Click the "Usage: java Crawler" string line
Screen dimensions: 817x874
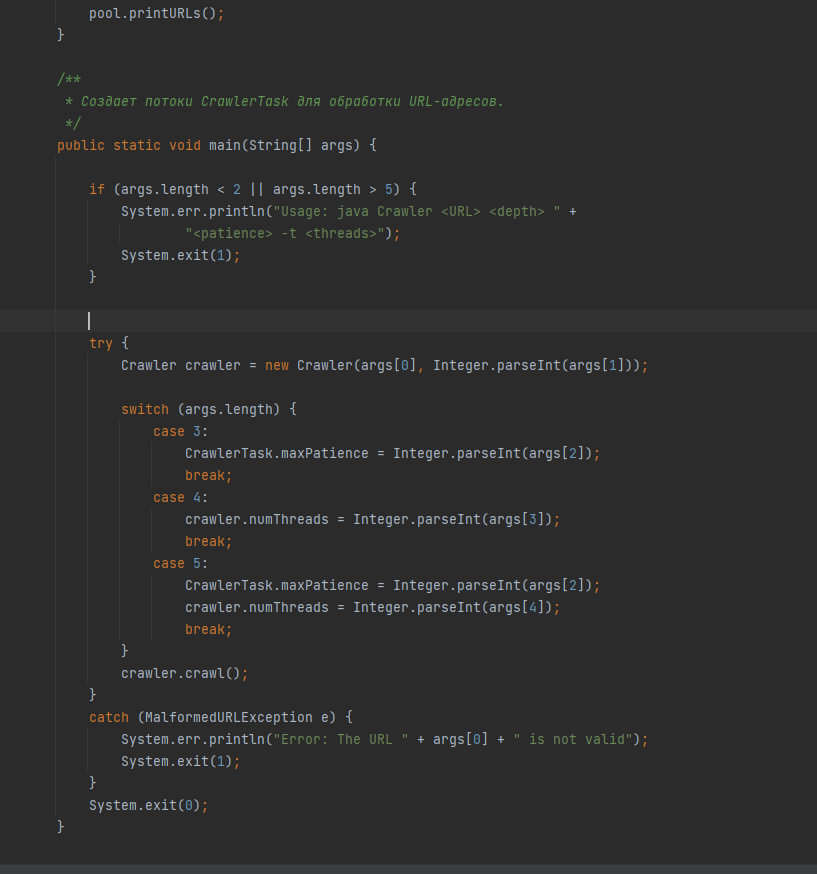(349, 212)
